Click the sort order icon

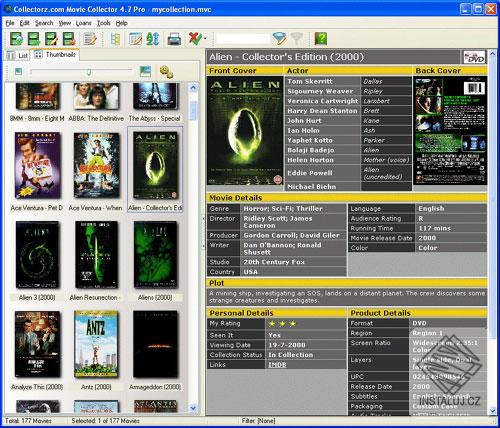tap(153, 39)
